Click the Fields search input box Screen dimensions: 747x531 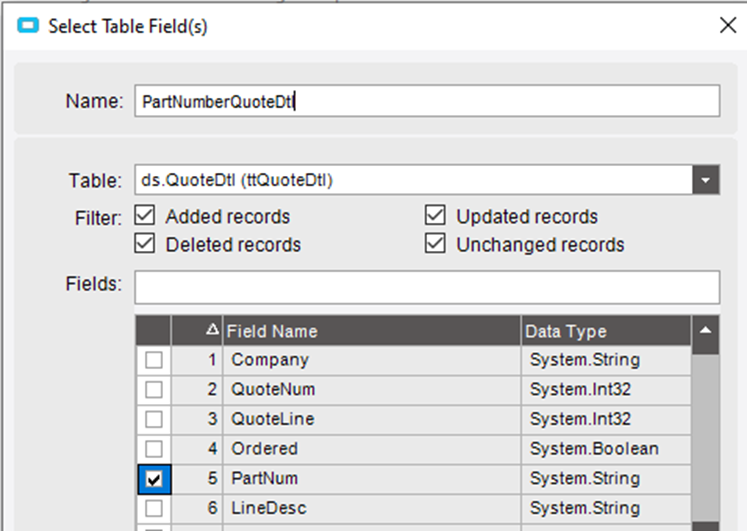pos(426,286)
